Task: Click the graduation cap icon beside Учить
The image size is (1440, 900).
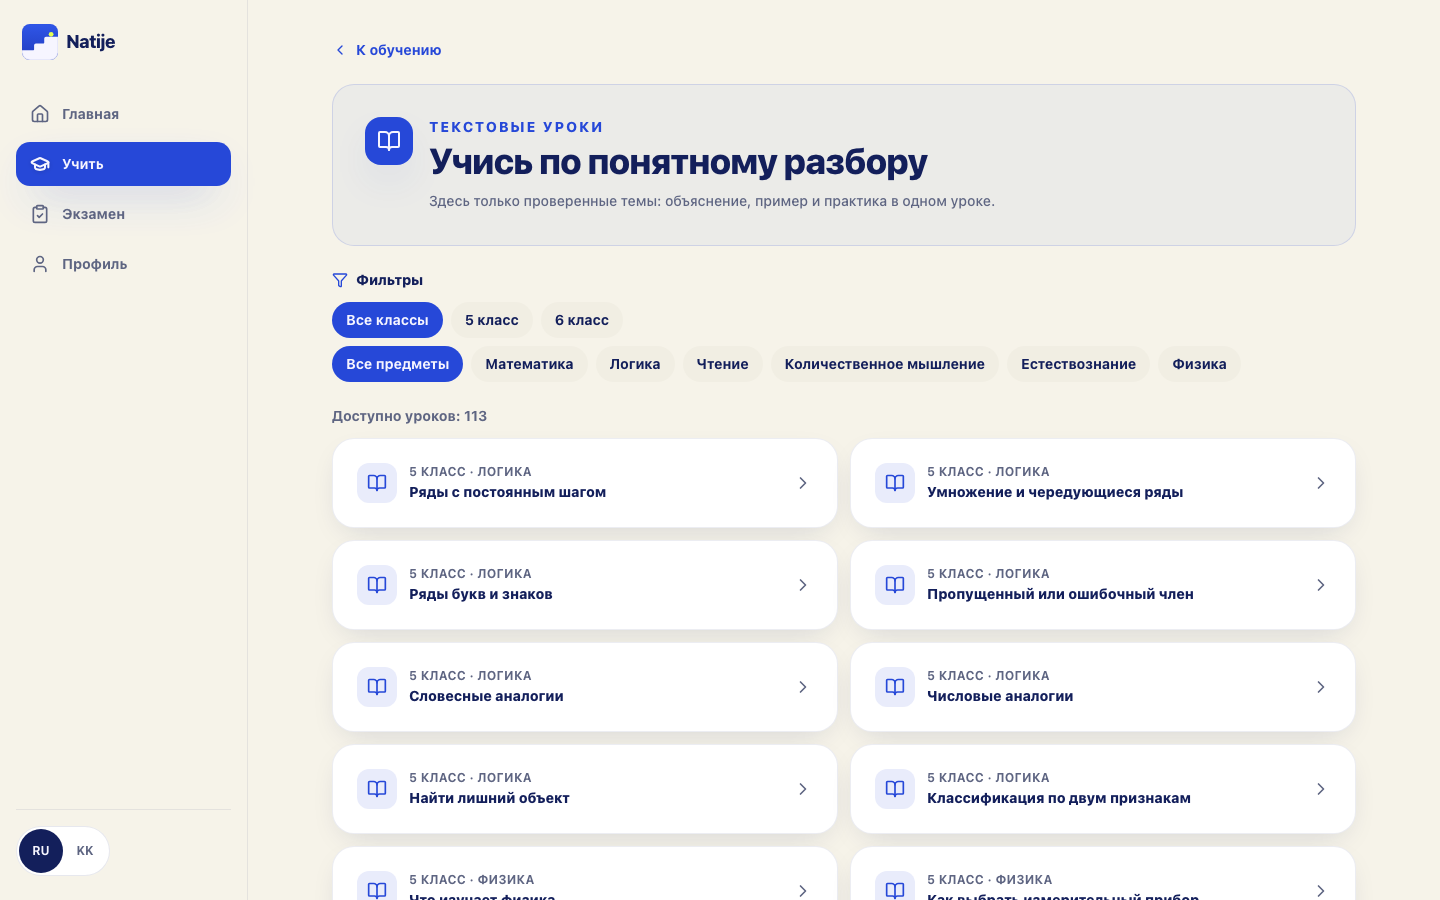Action: coord(40,164)
